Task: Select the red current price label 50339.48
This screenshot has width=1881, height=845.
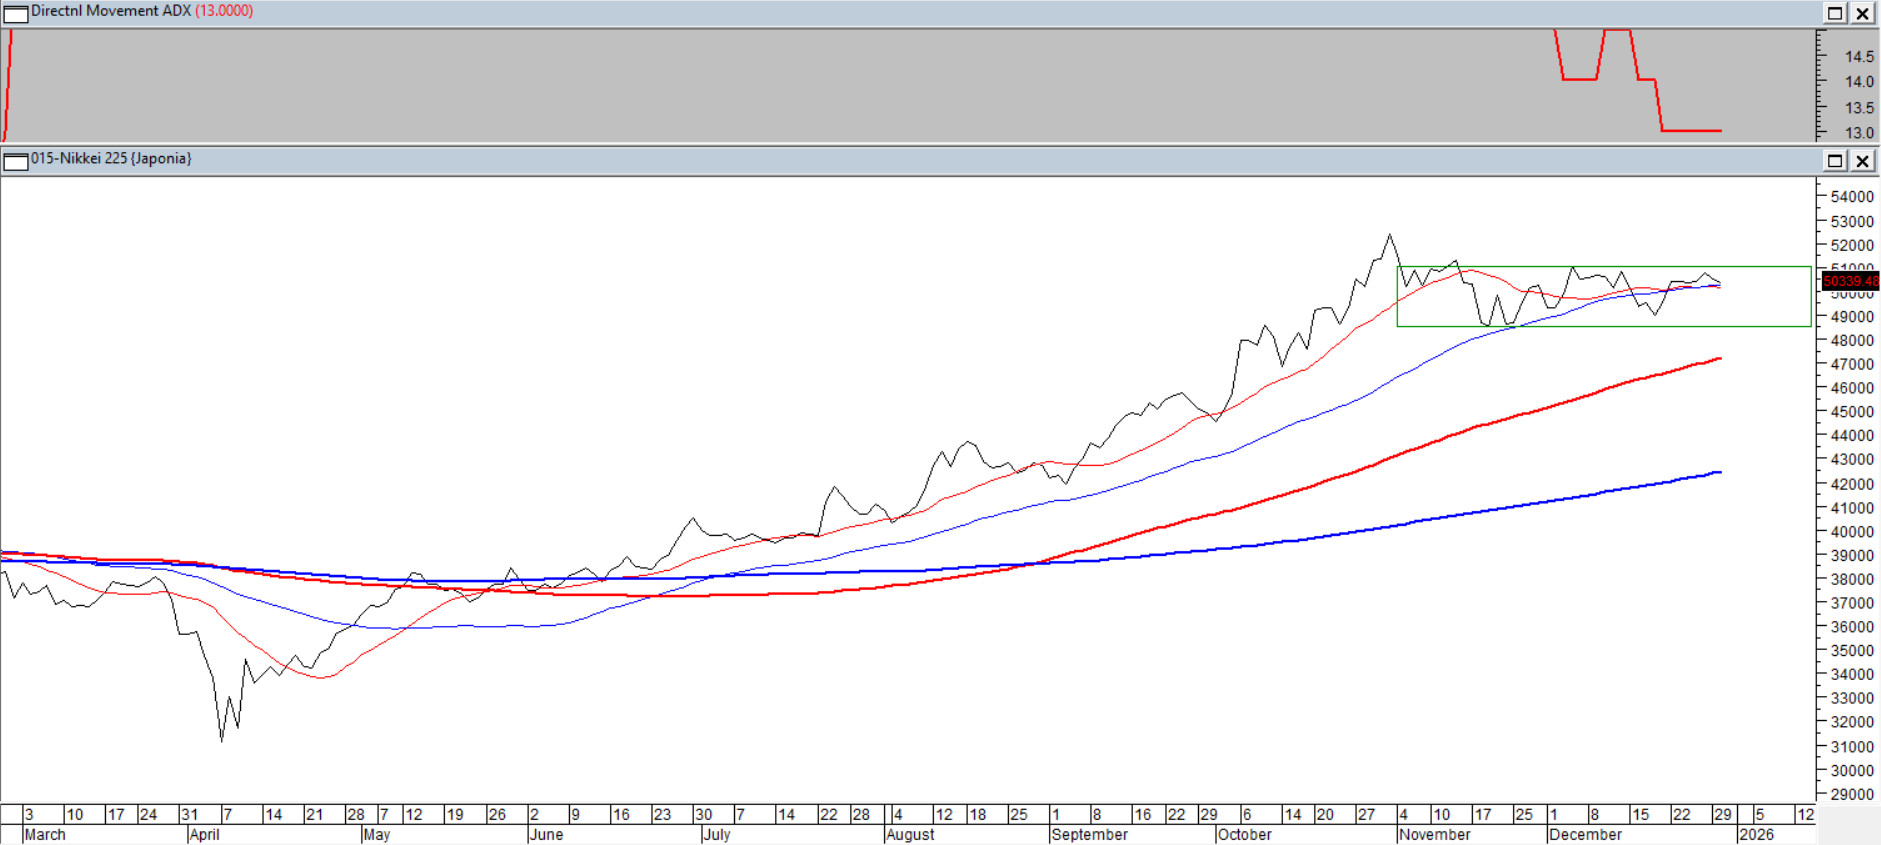Action: click(1850, 281)
